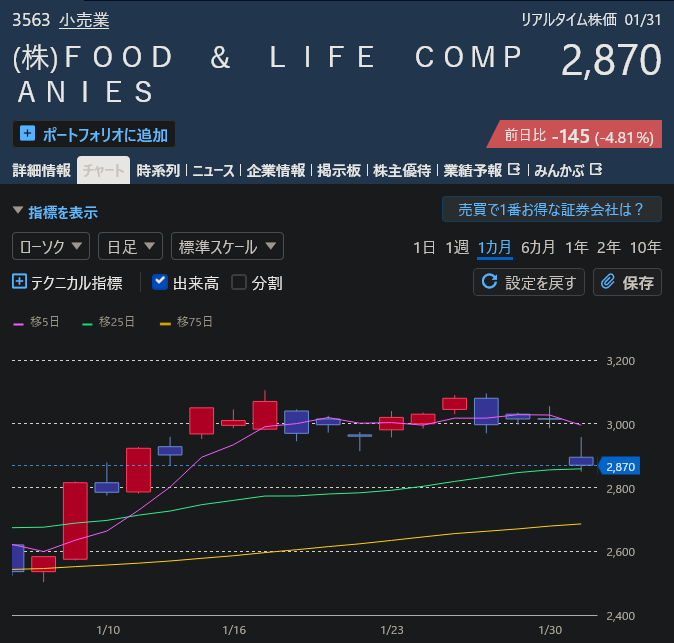Open the 小売業 sector link
Viewport: 674px width, 643px height.
[84, 20]
